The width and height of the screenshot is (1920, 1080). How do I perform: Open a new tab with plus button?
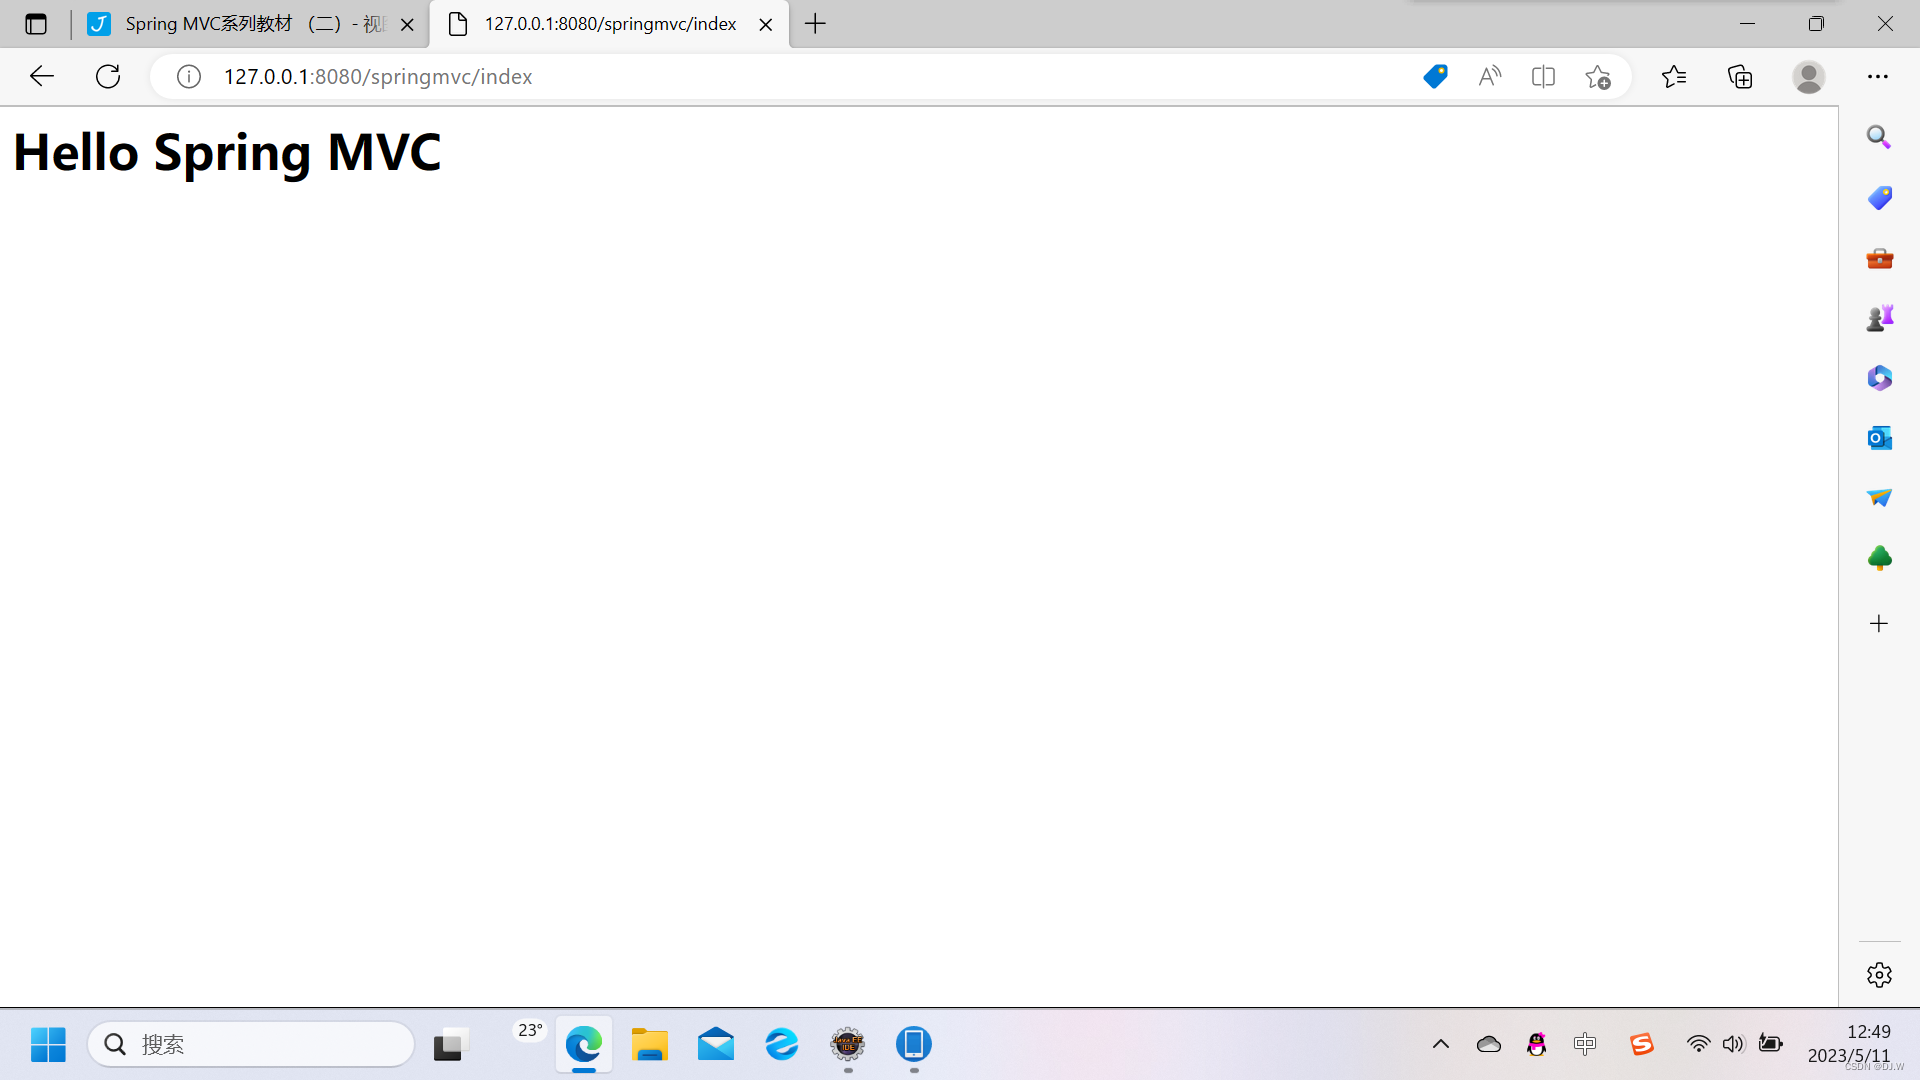[x=815, y=24]
